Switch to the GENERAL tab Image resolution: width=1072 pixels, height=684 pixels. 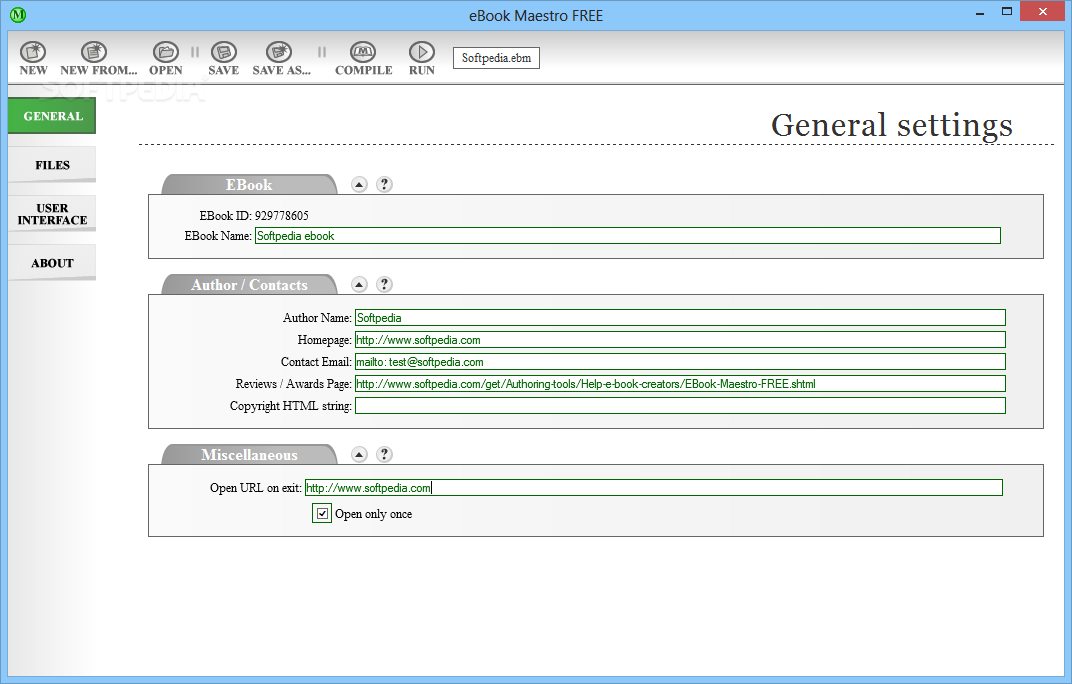52,116
